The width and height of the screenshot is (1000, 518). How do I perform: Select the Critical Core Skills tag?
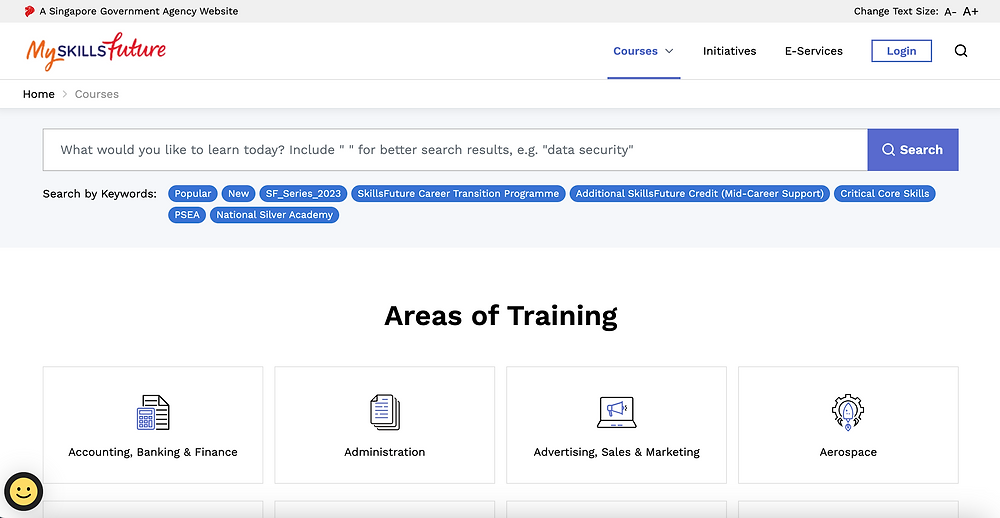tap(885, 193)
